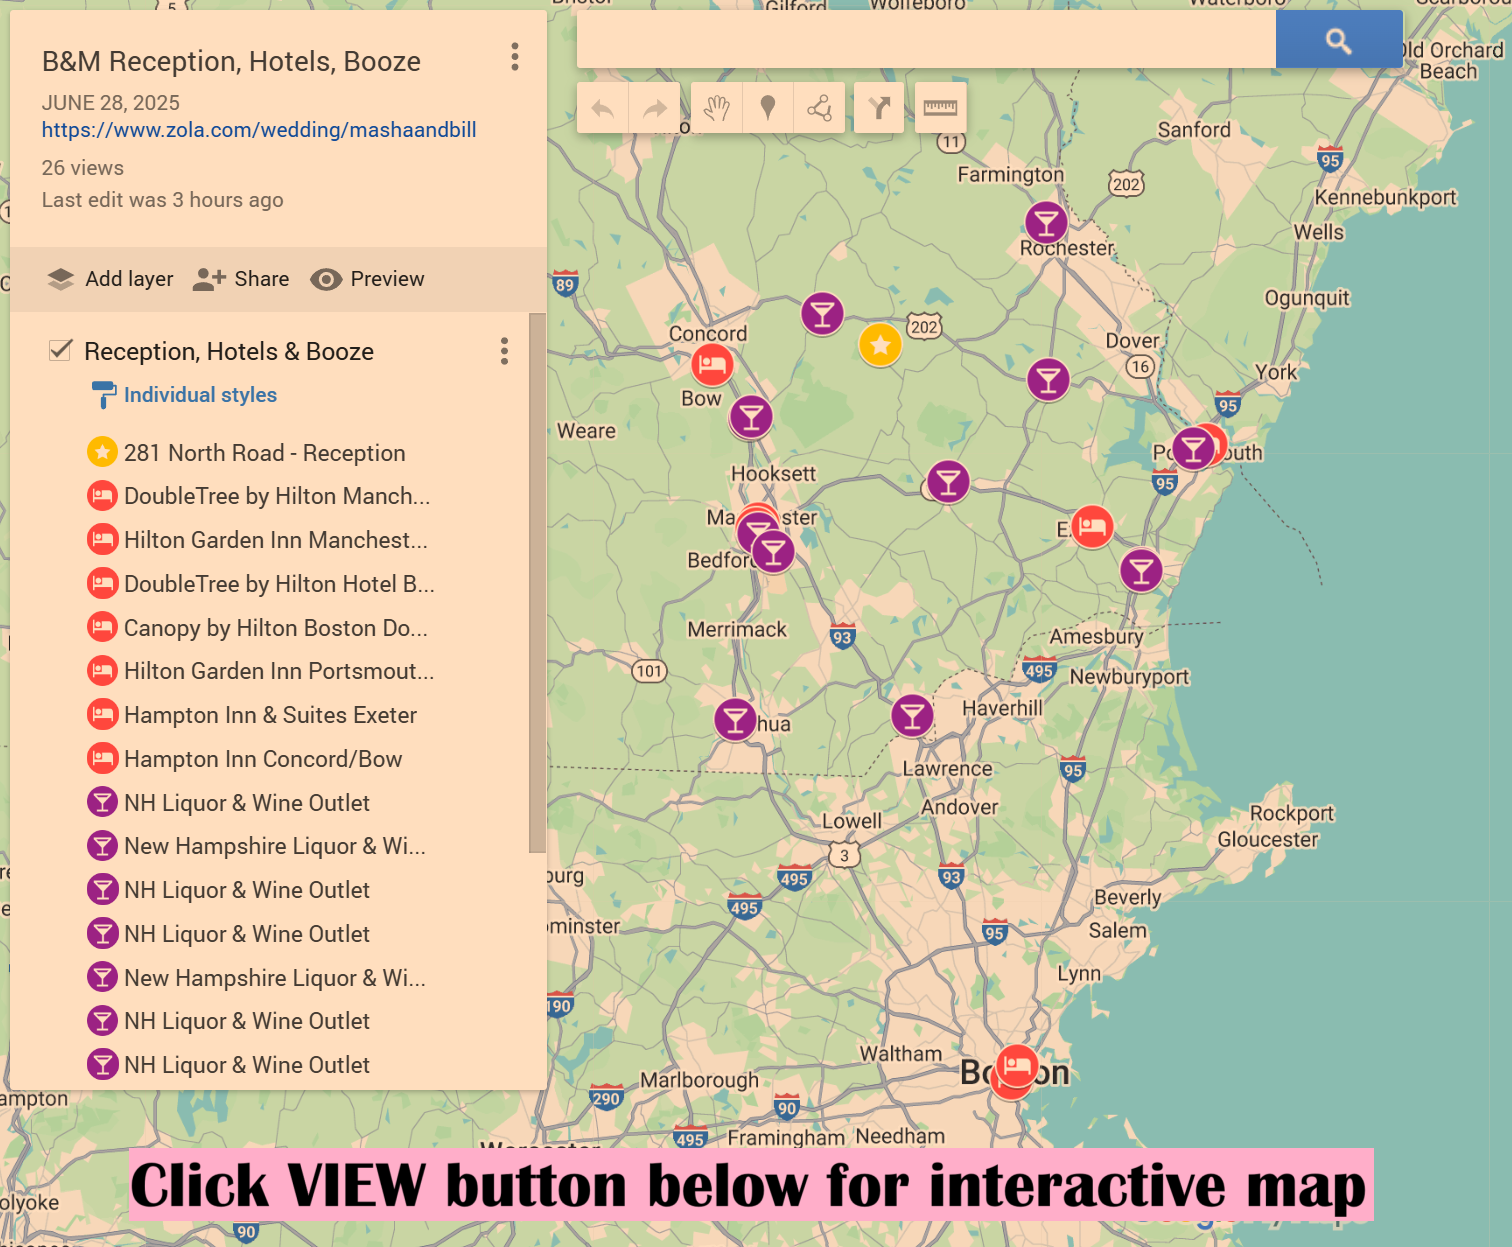1512x1247 pixels.
Task: Click the yellow star icon in list
Action: (x=102, y=452)
